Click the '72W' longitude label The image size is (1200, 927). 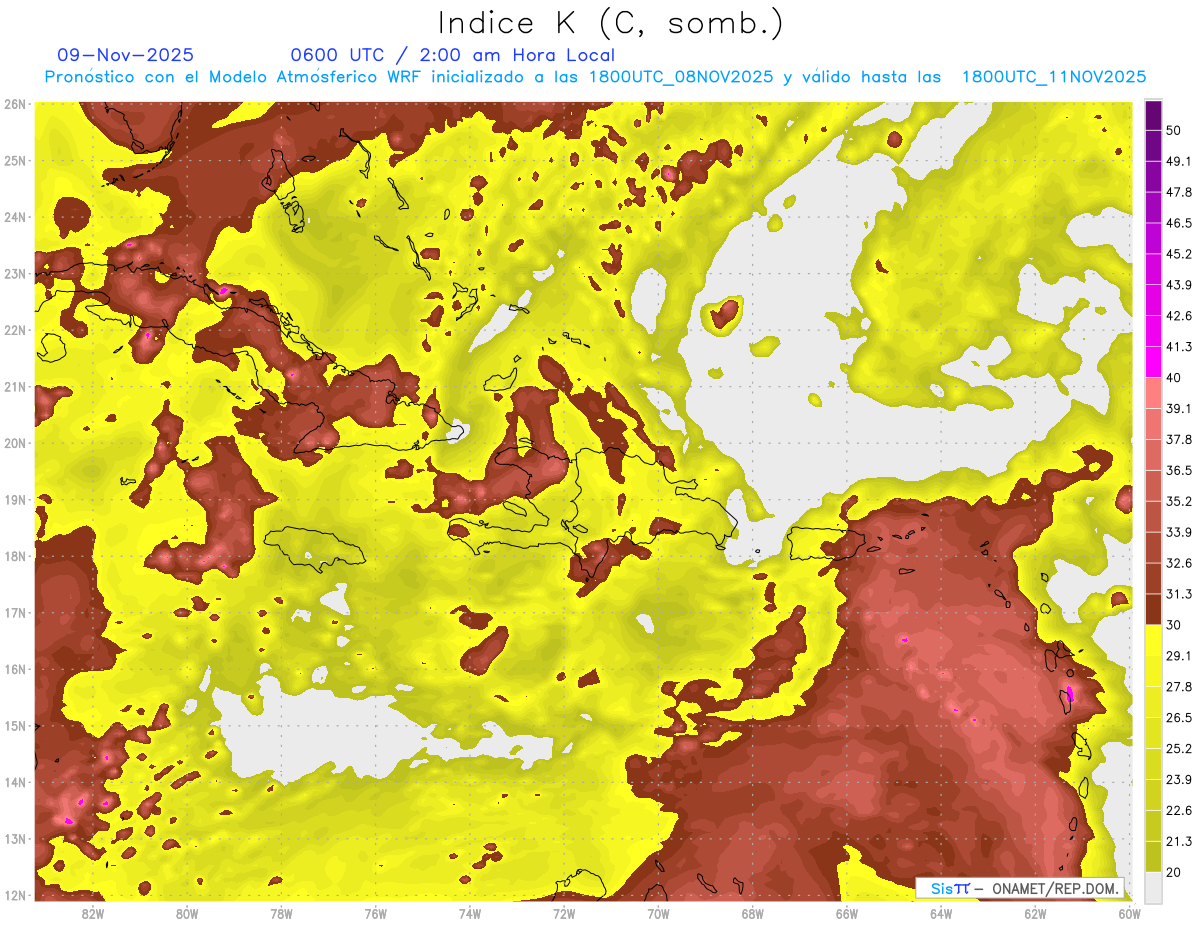[564, 913]
